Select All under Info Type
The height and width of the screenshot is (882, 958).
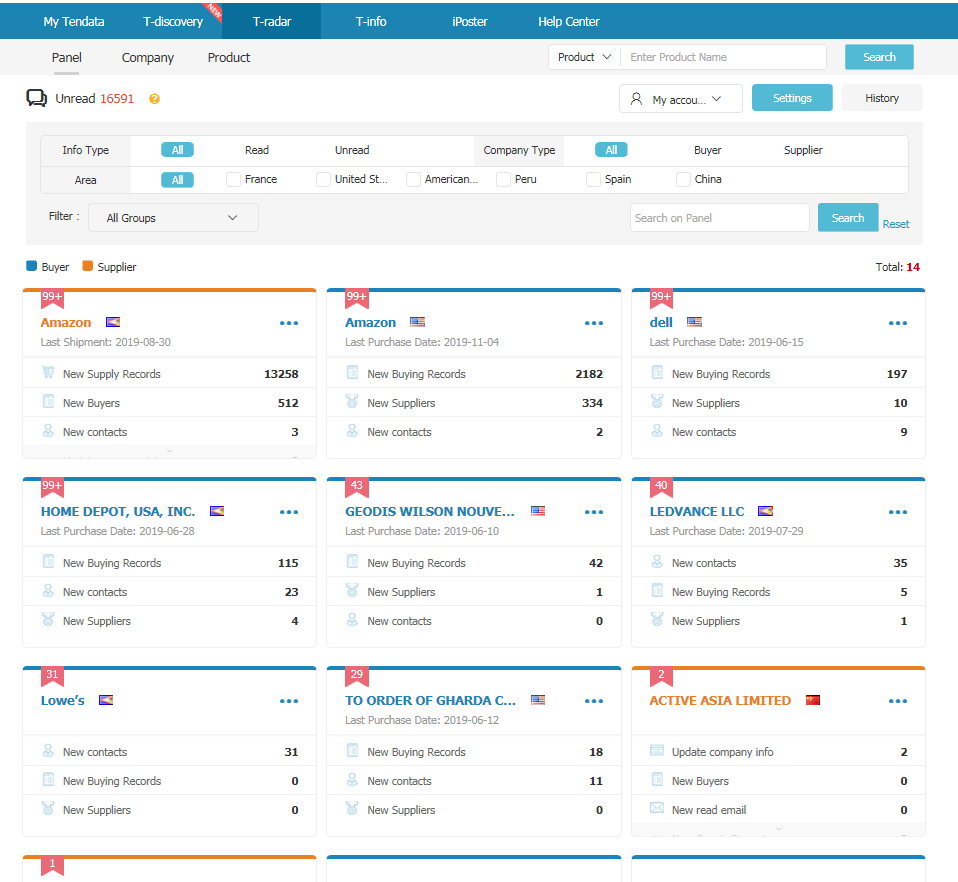click(177, 150)
